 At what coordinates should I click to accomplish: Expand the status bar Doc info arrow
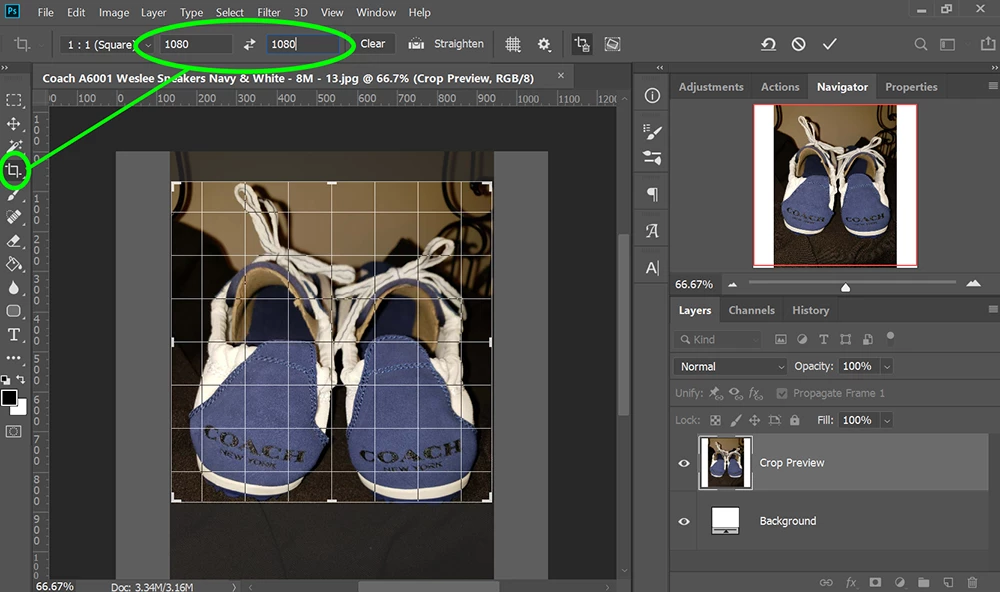pos(233,587)
